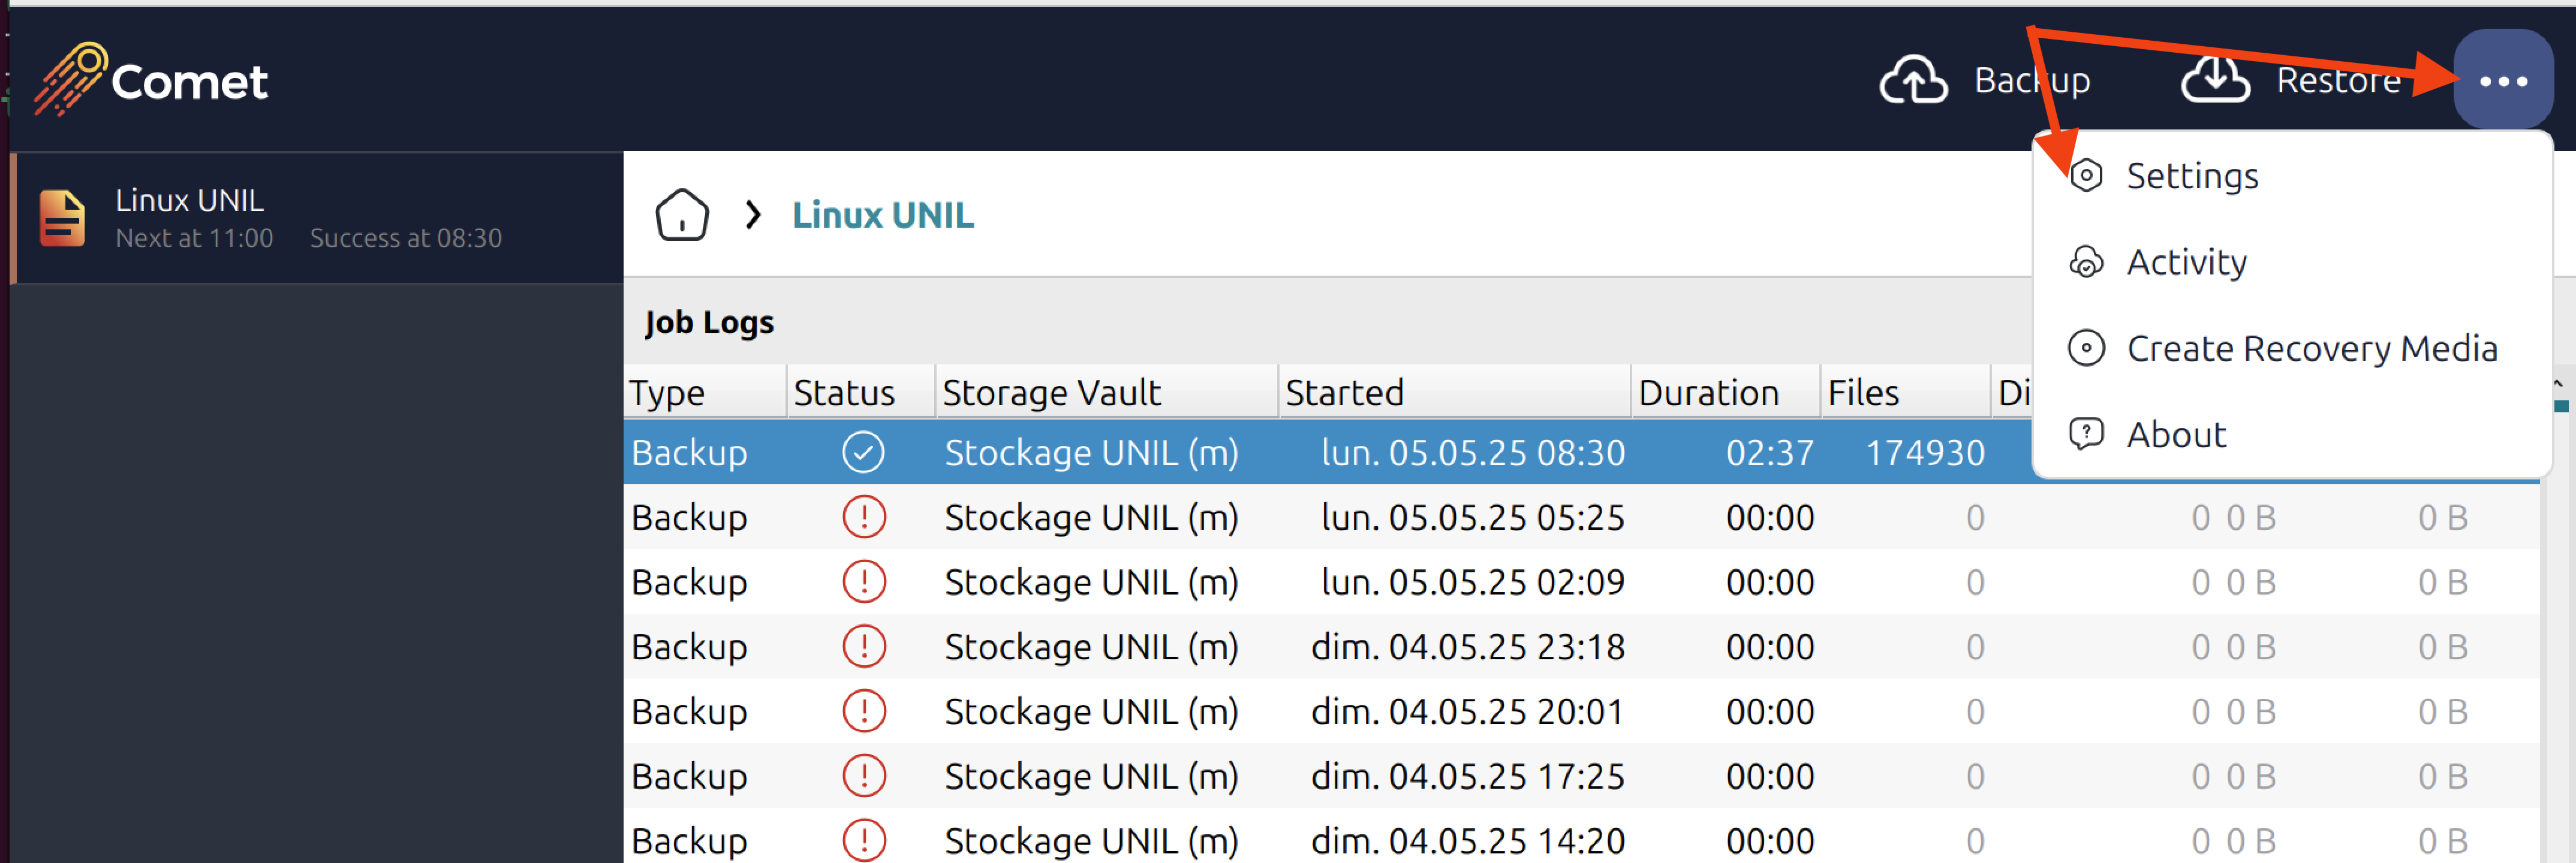Open the About menu entry
Screen dimensions: 2576x863
coord(2176,435)
